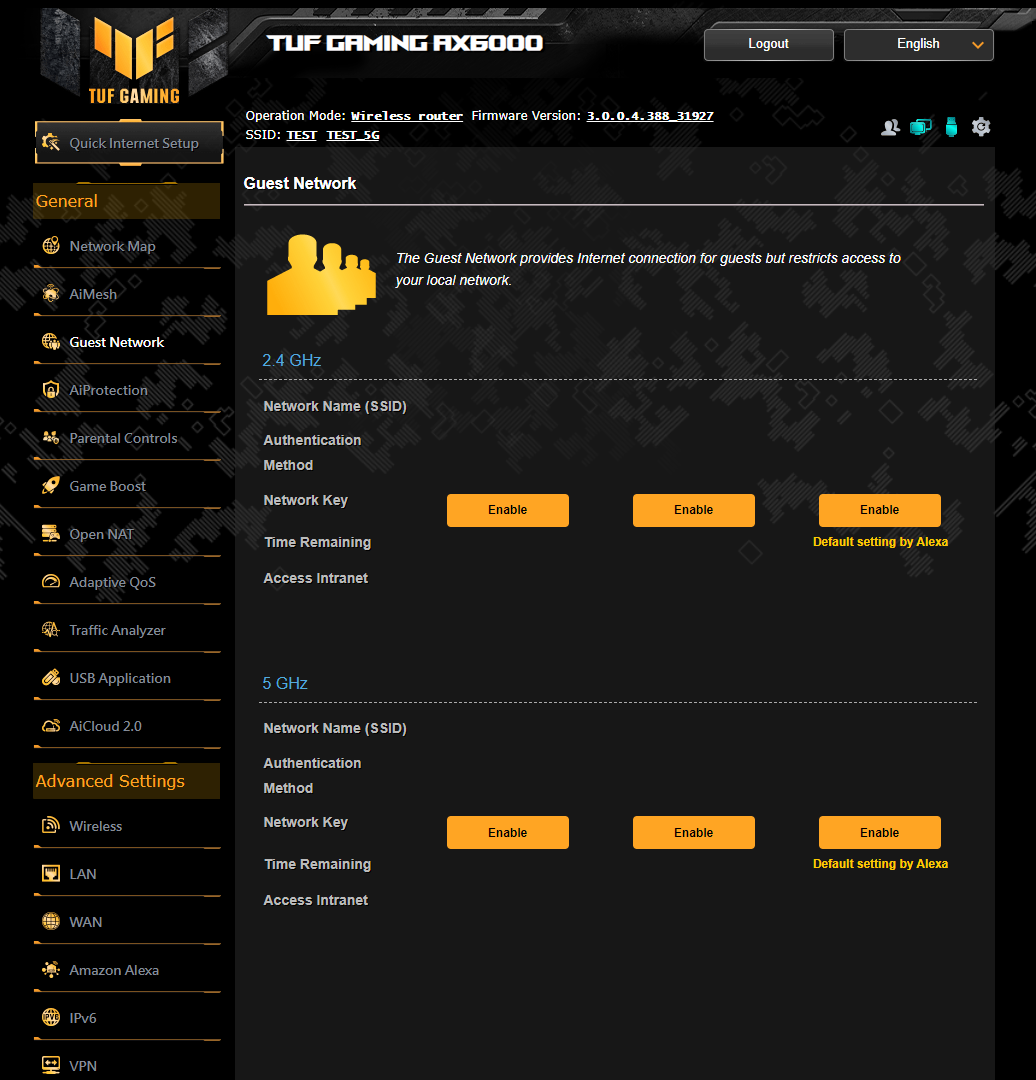Open the English language dropdown
Image resolution: width=1036 pixels, height=1080 pixels.
coord(918,44)
